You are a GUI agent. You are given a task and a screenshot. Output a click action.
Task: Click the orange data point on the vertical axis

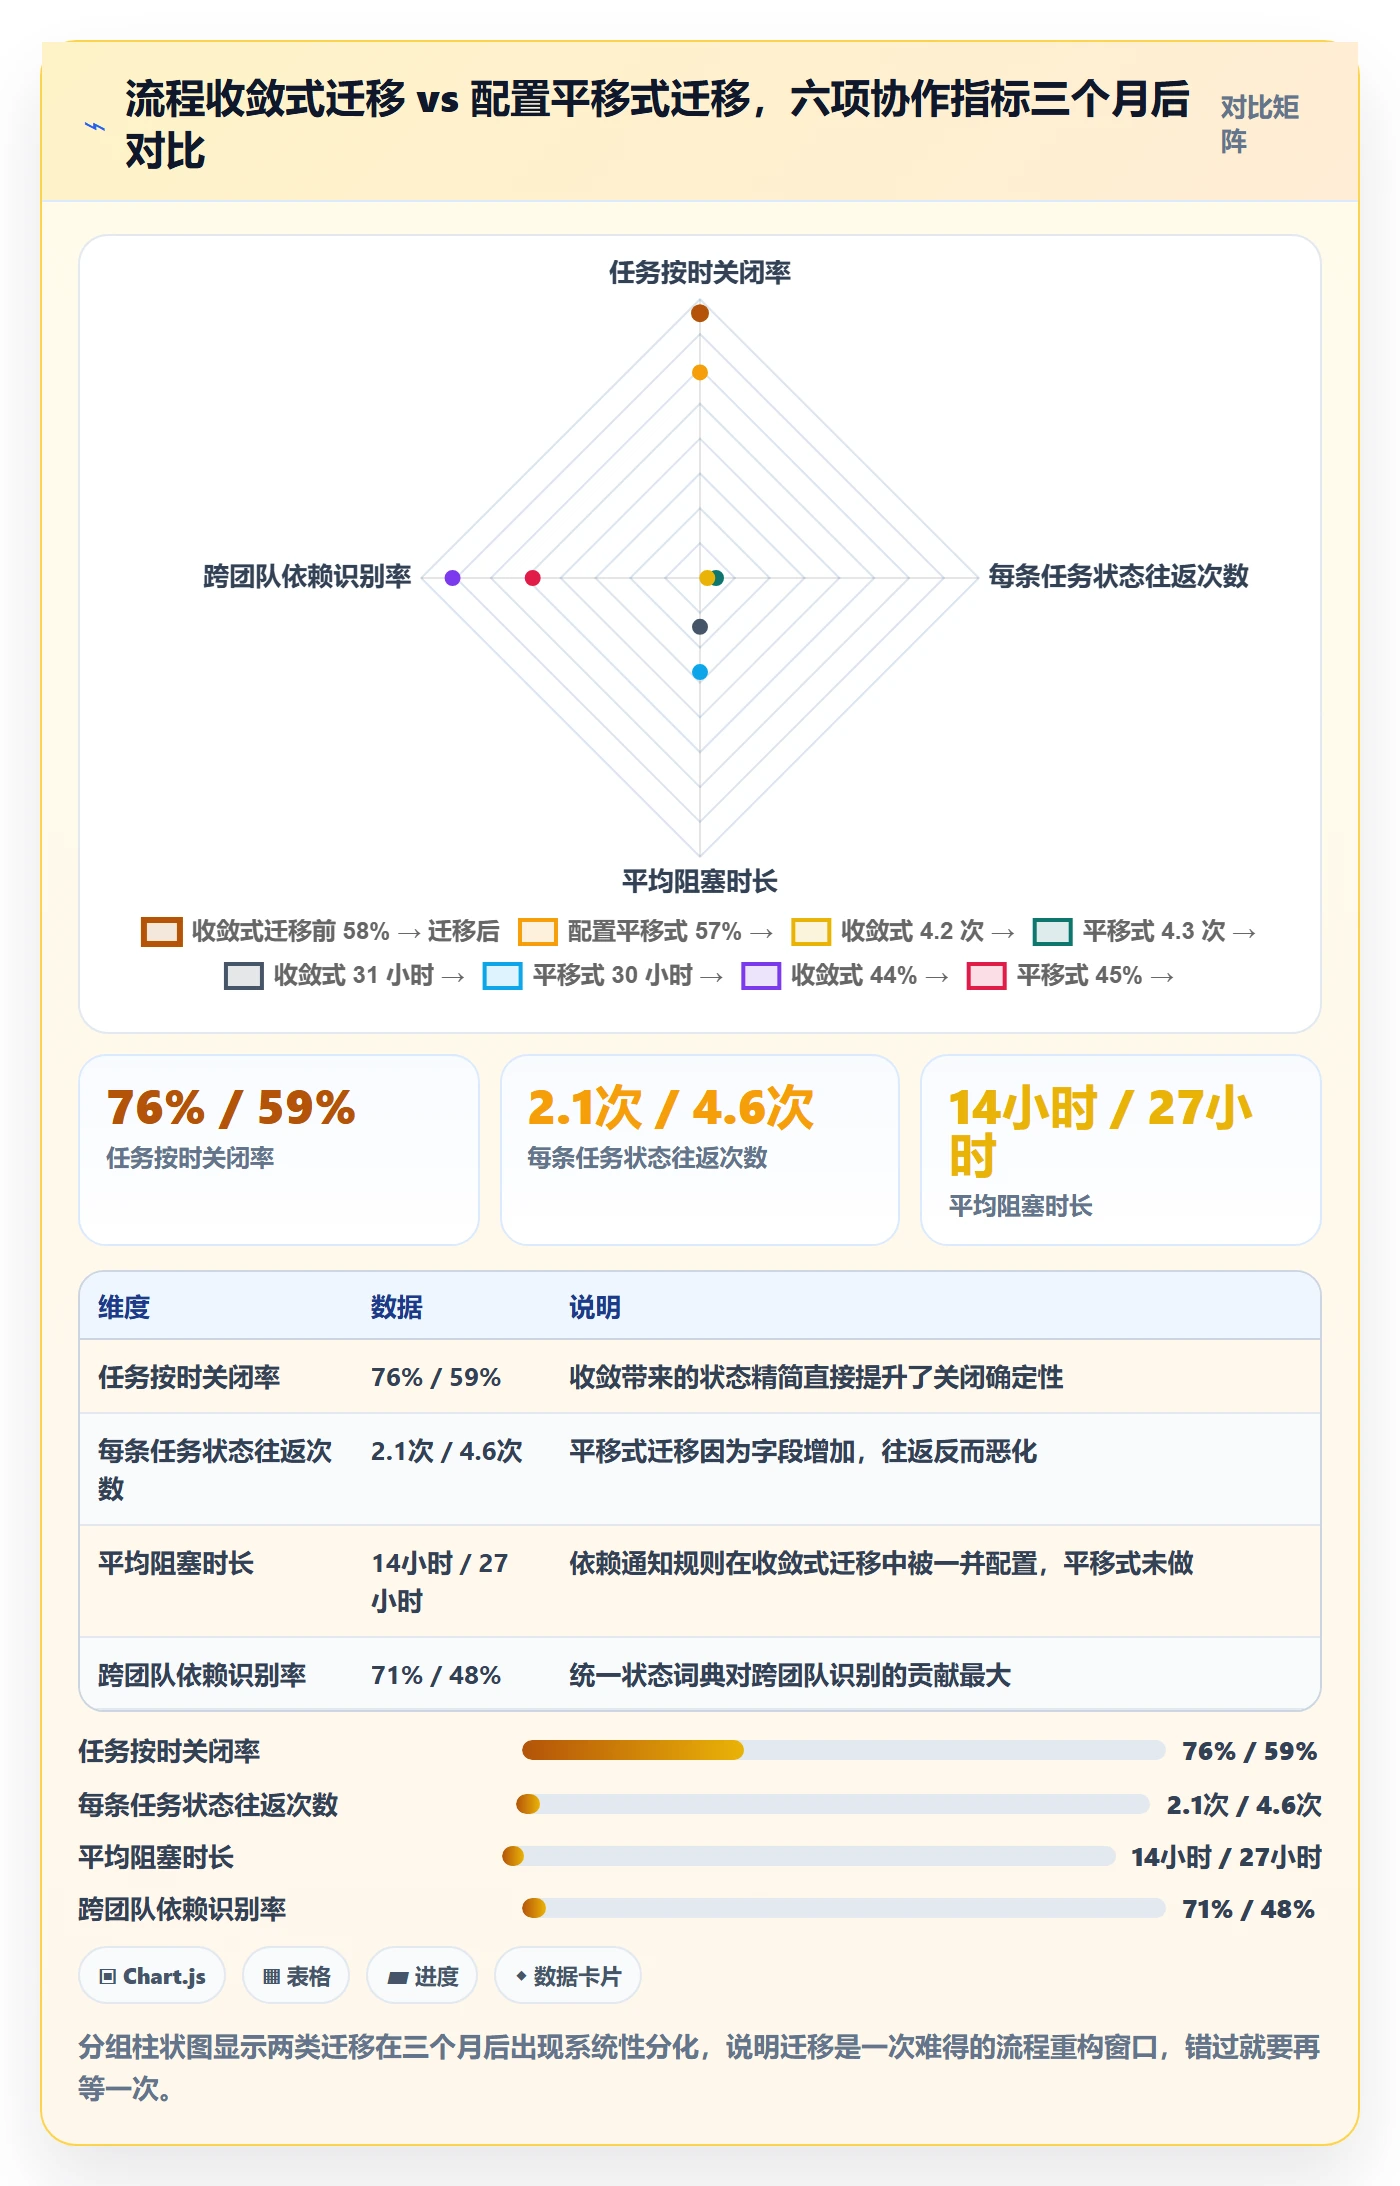[x=700, y=372]
